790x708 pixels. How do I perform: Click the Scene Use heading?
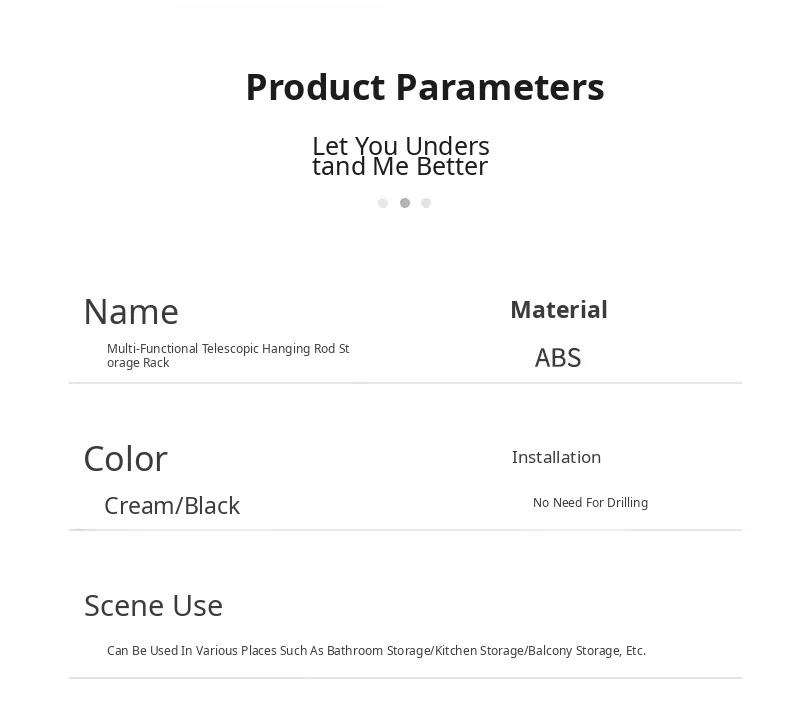click(153, 606)
